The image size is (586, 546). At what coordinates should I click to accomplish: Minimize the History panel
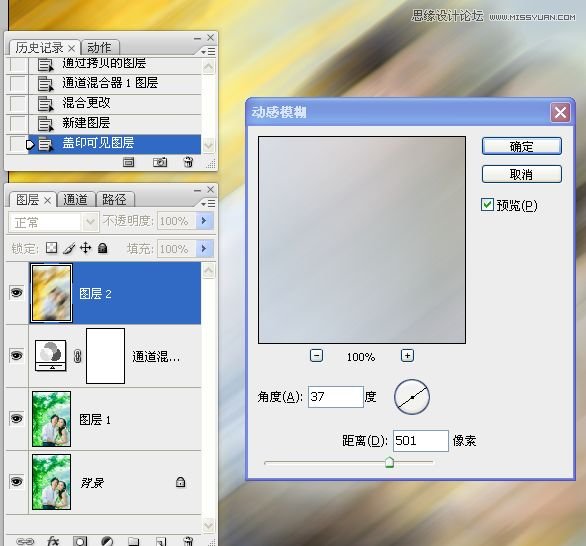[197, 38]
